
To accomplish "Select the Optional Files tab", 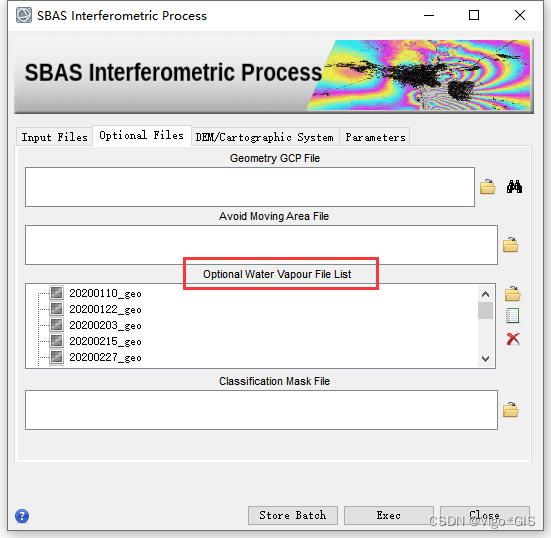I will (142, 135).
